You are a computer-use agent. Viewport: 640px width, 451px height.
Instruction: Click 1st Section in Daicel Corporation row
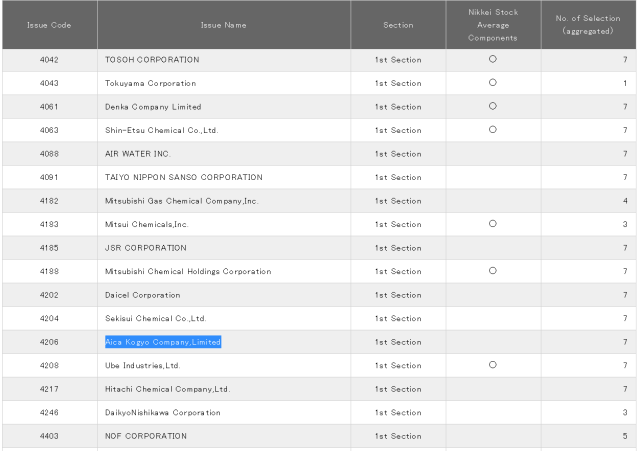click(x=398, y=295)
